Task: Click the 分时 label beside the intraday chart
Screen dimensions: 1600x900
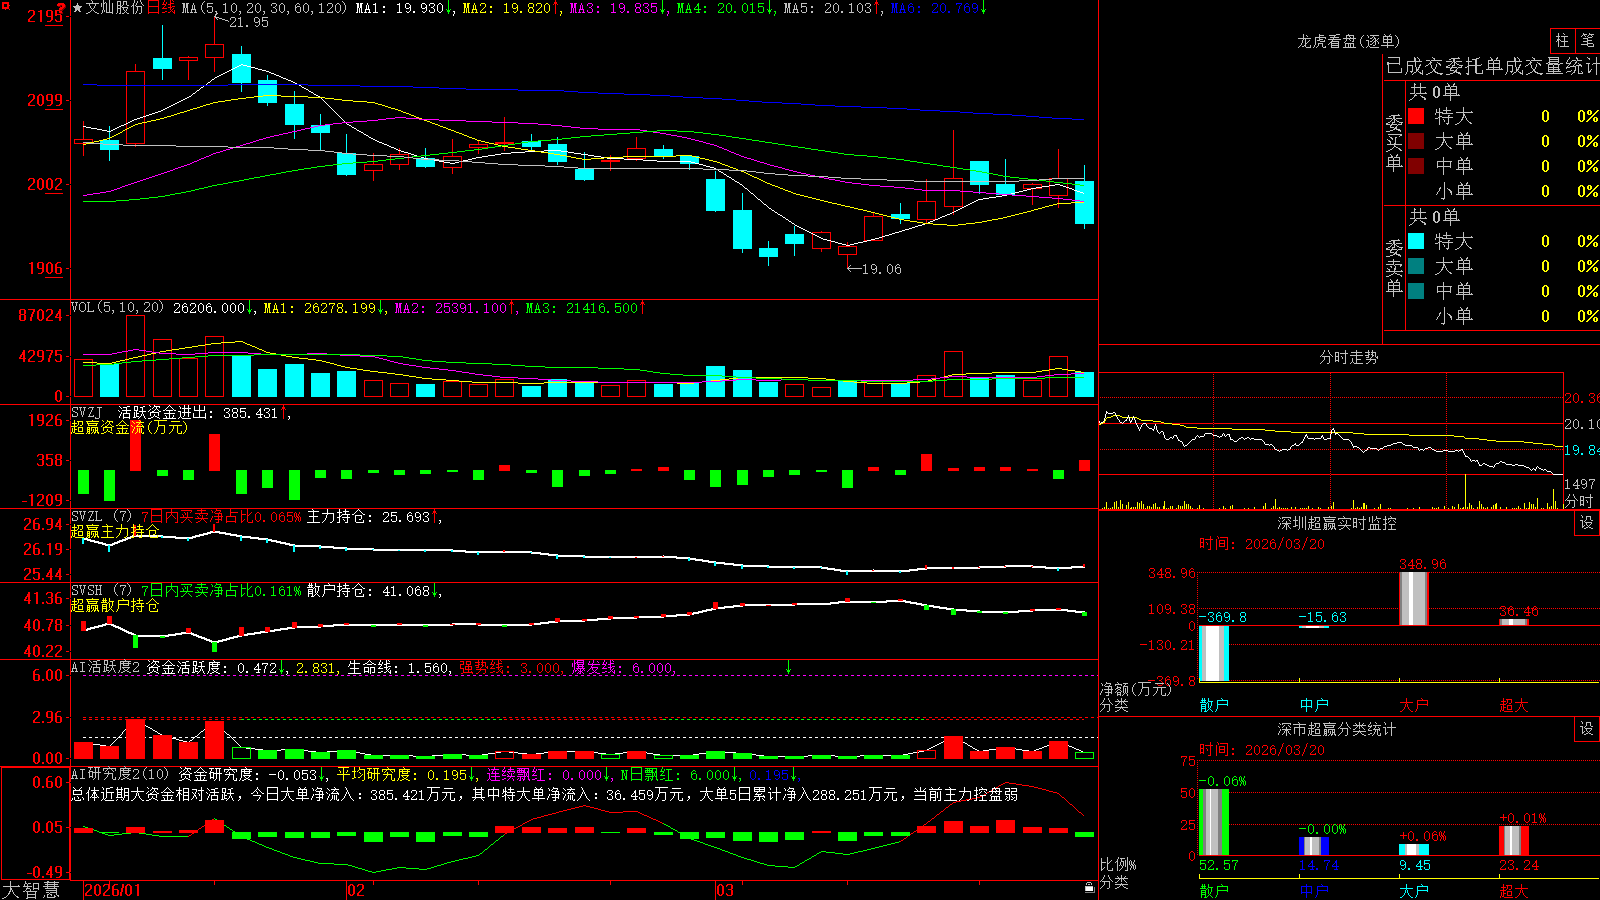Action: tap(1579, 501)
